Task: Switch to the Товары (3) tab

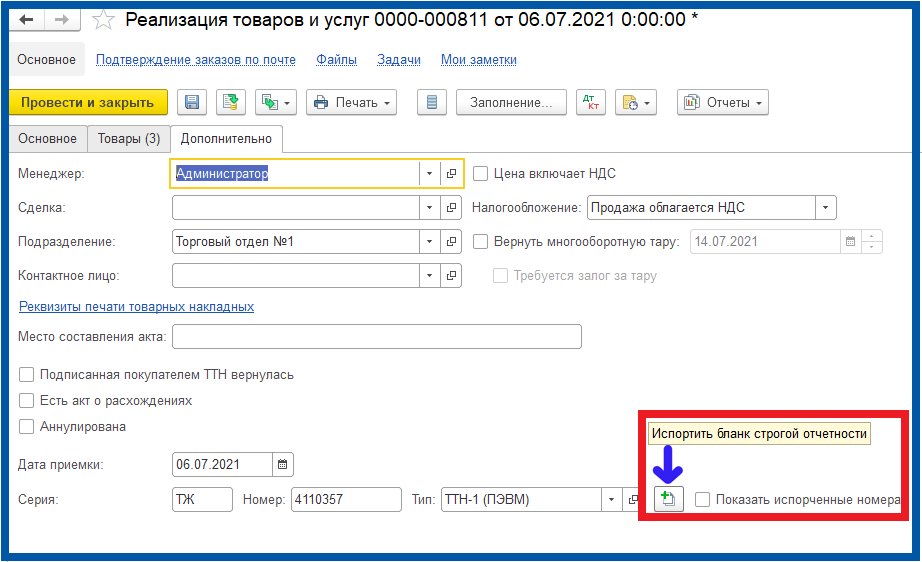Action: [128, 139]
